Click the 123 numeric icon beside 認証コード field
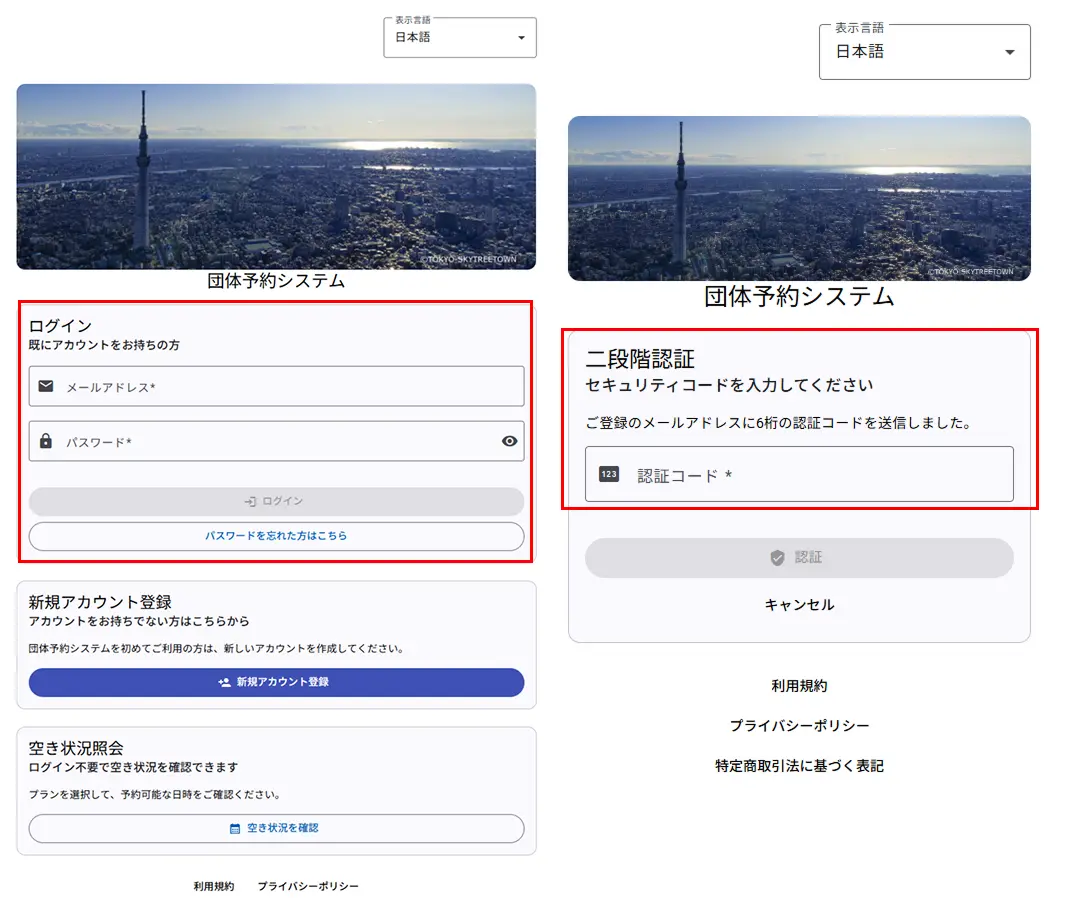 coord(608,474)
